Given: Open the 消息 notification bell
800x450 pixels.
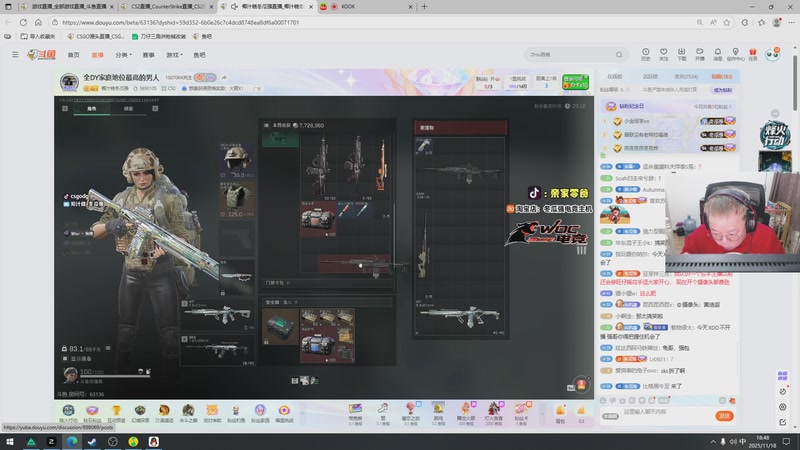Looking at the screenshot, I should [x=717, y=55].
